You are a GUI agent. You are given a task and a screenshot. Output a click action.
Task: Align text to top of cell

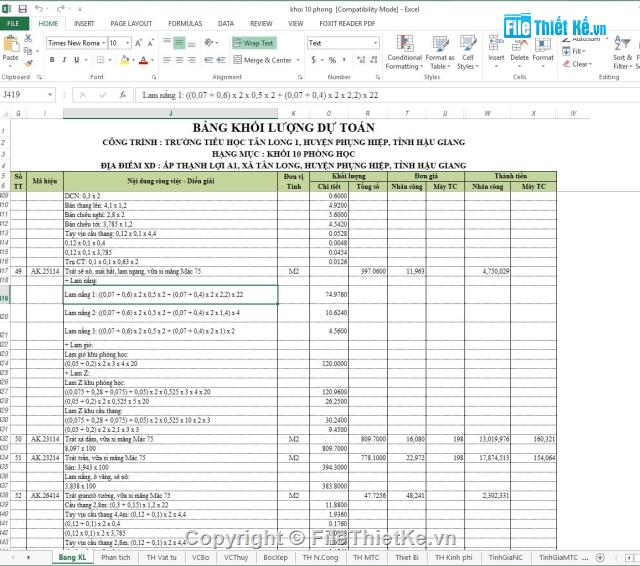point(167,42)
